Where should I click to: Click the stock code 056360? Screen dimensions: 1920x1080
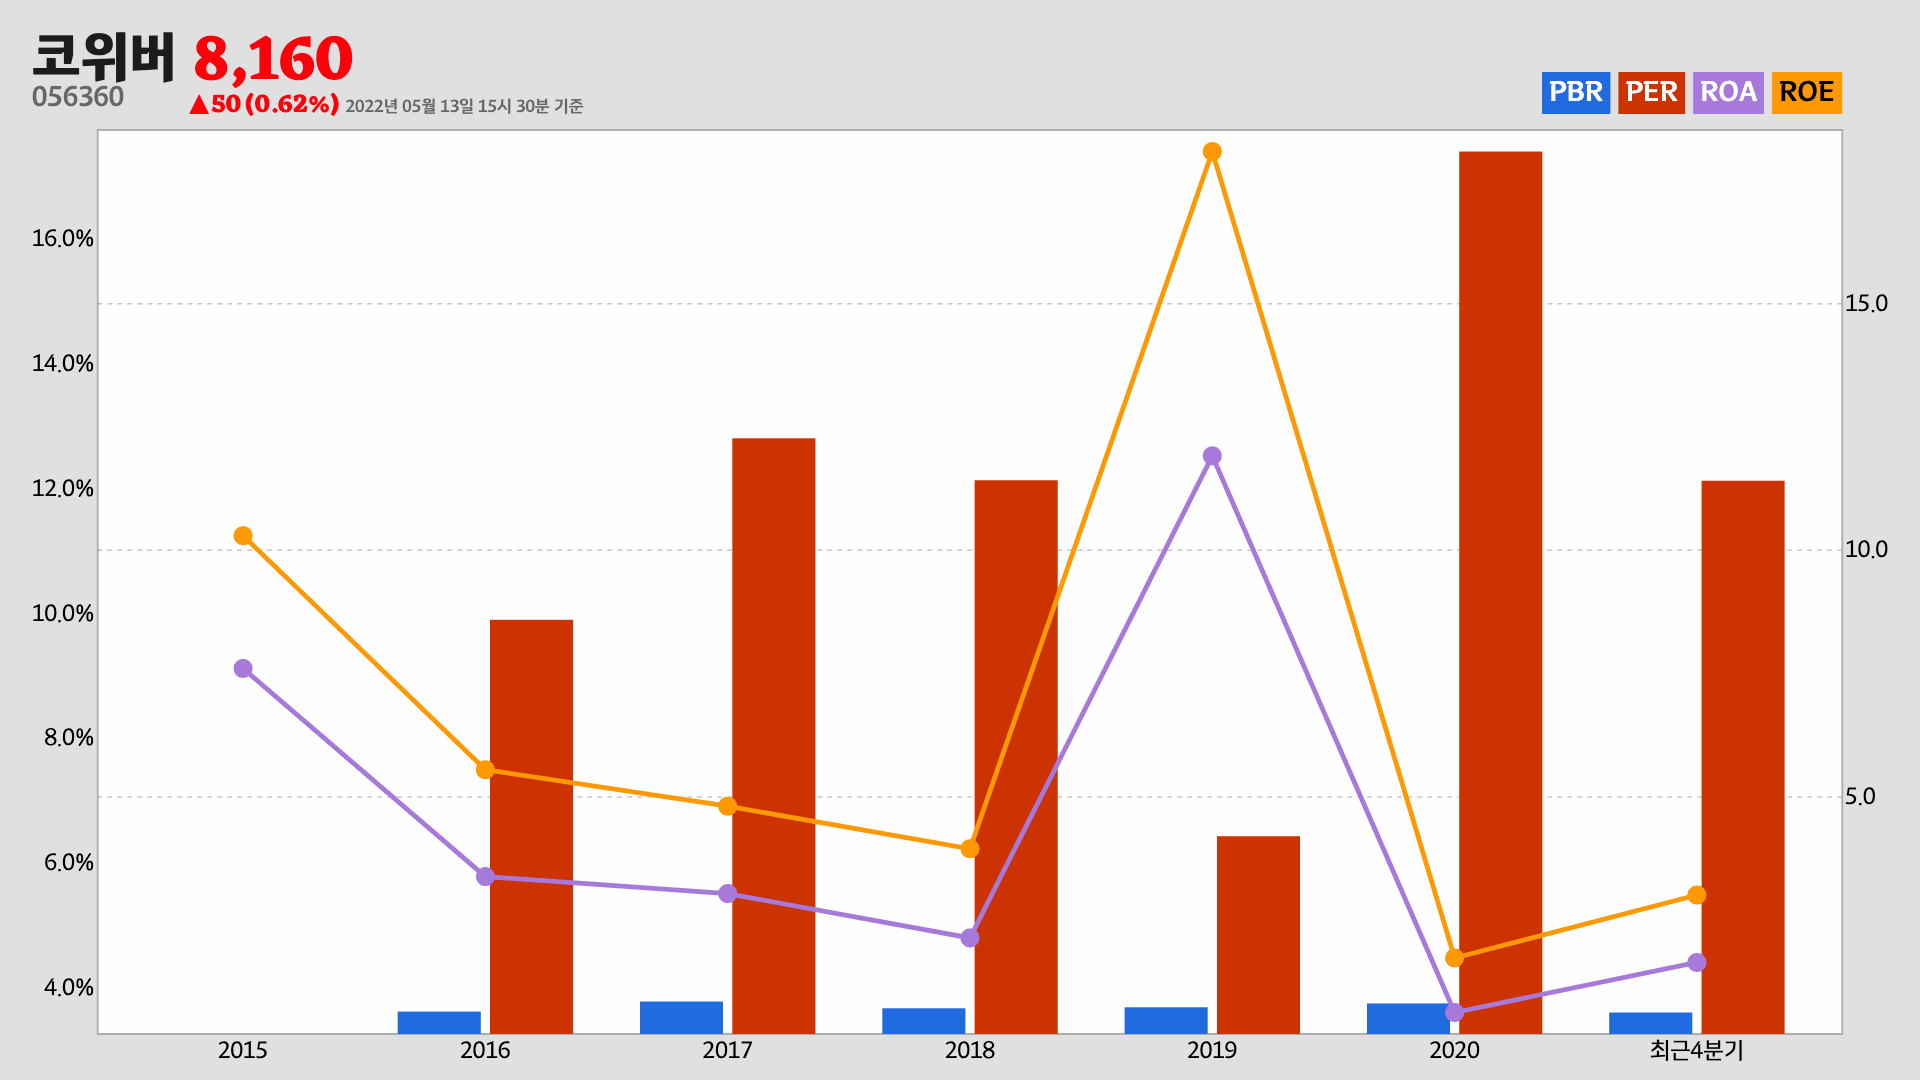(78, 97)
